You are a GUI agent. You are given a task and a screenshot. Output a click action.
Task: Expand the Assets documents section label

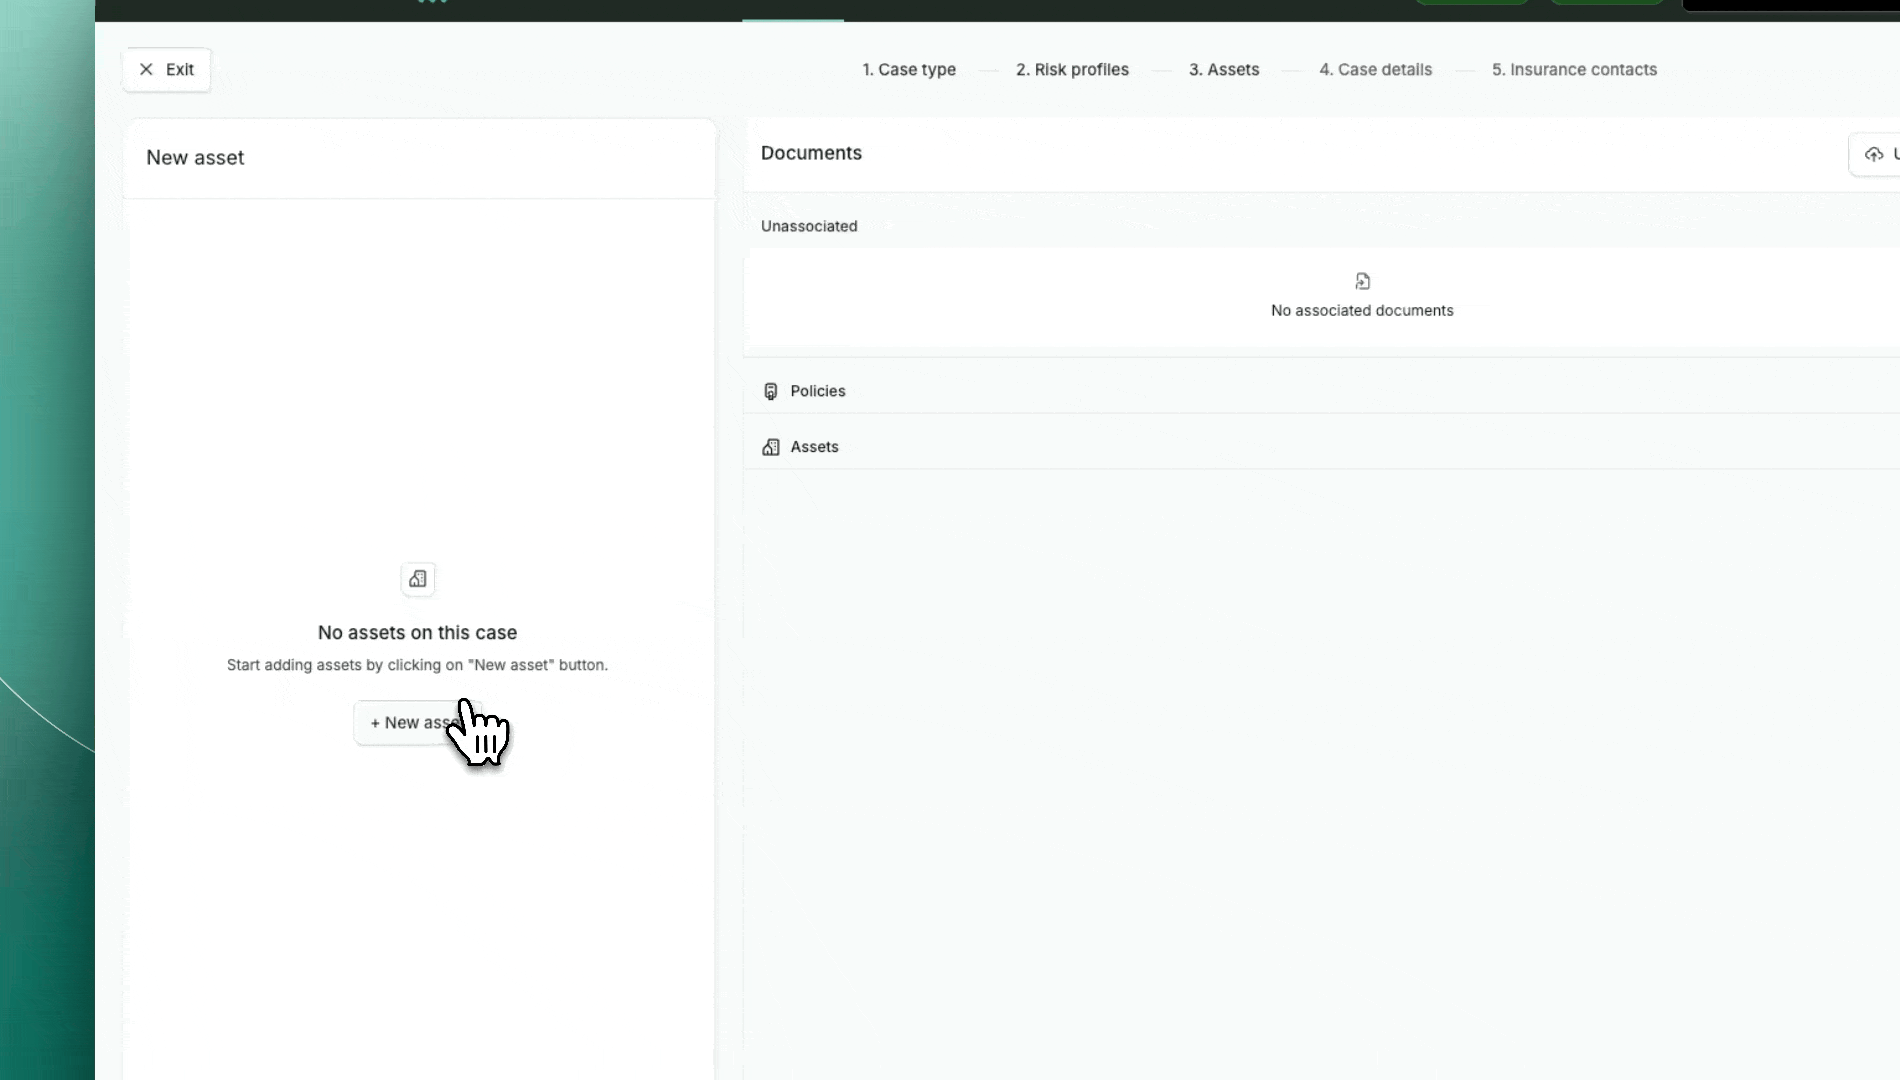pyautogui.click(x=814, y=447)
